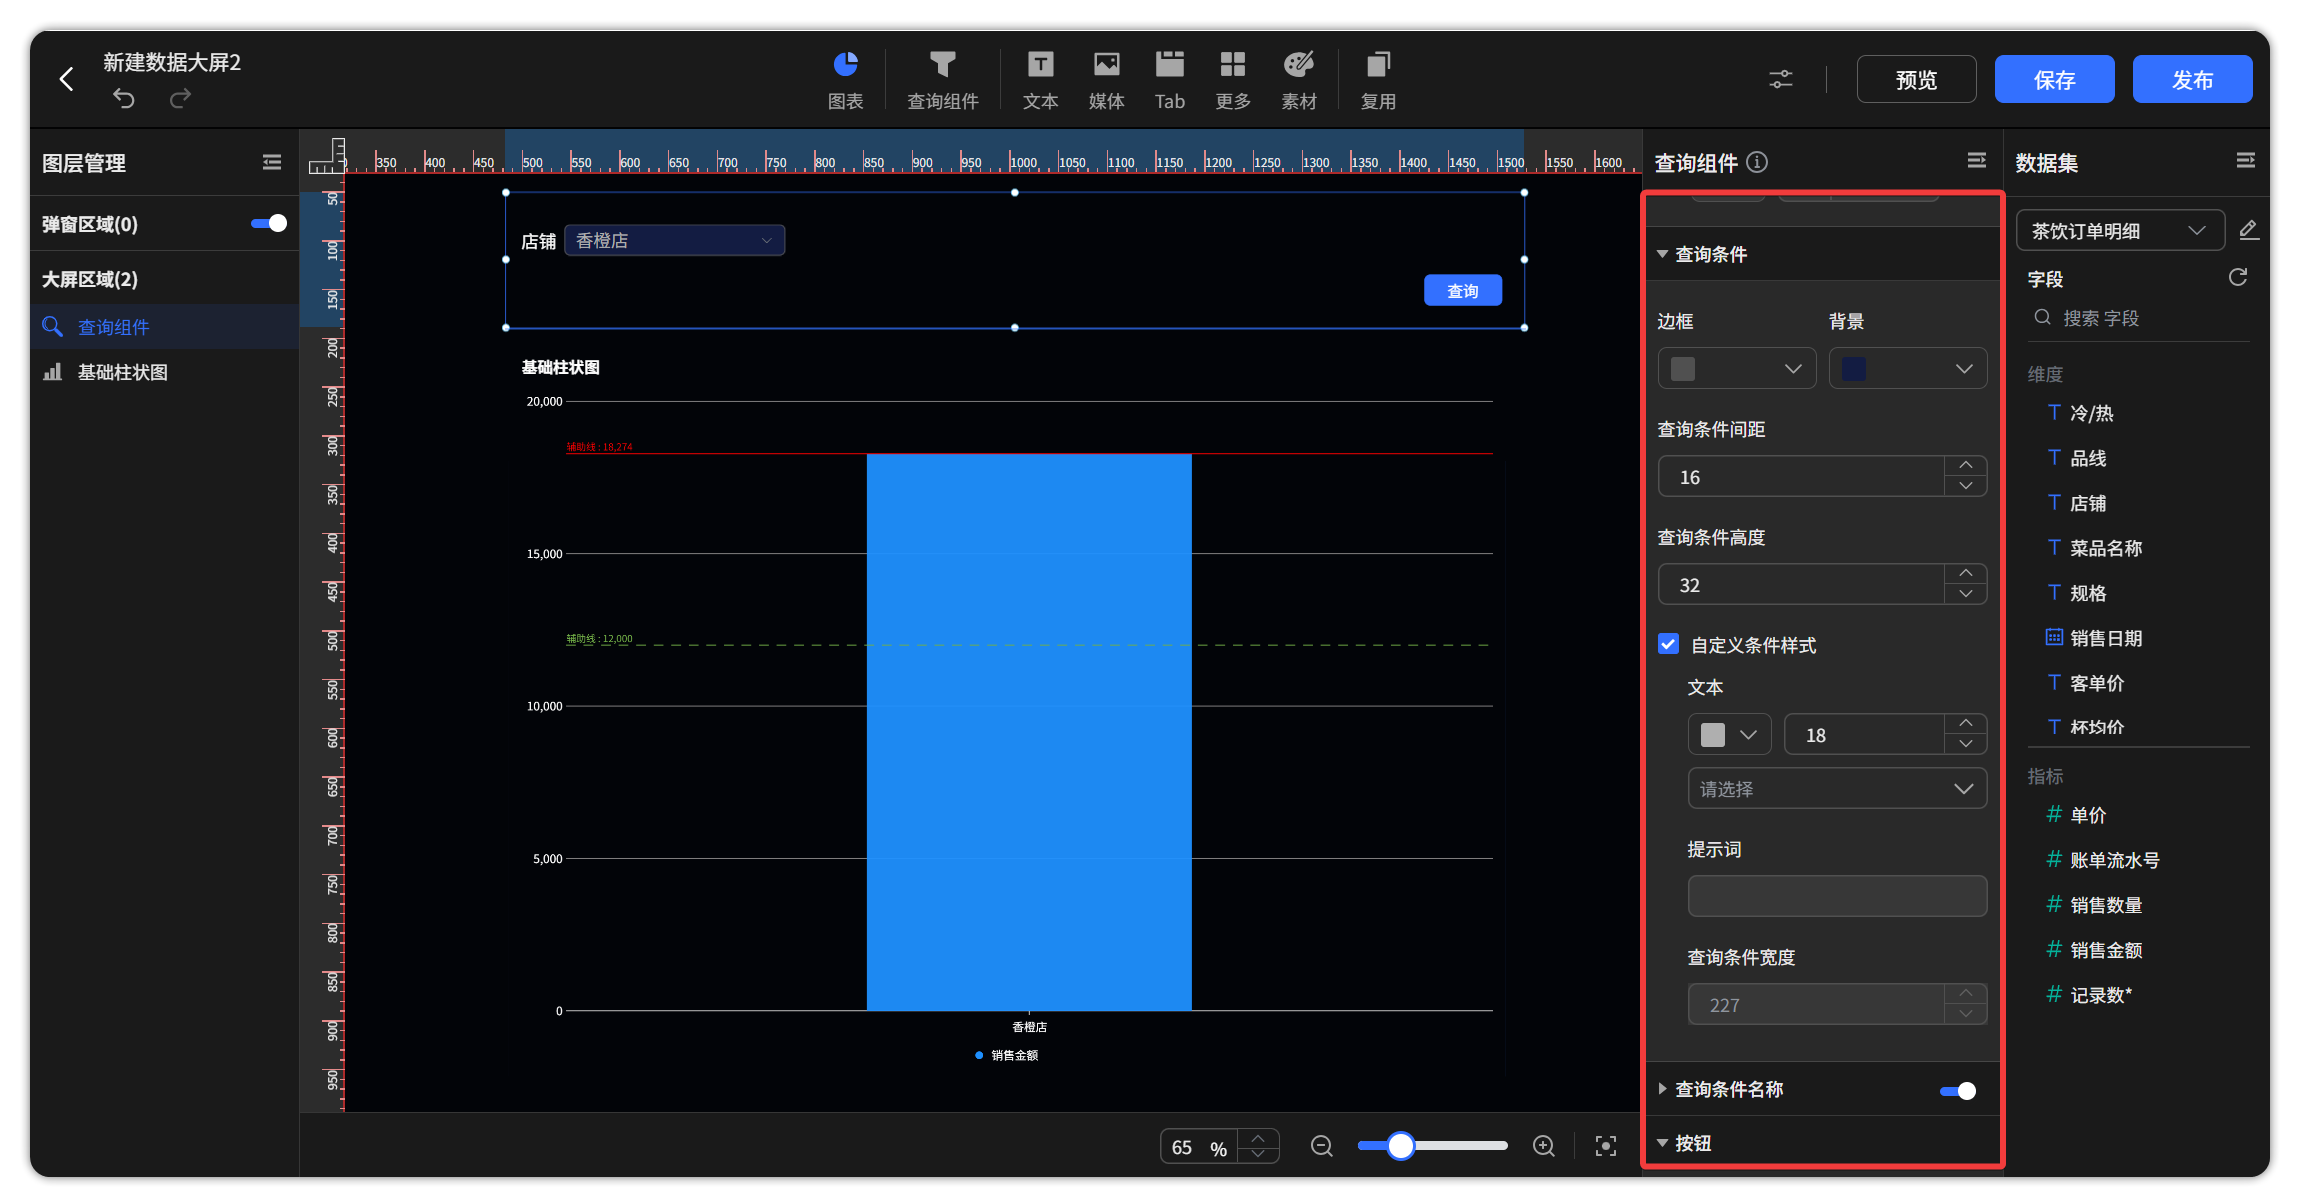This screenshot has width=2300, height=1197.
Task: Fit canvas to screen icon
Action: point(1606,1146)
